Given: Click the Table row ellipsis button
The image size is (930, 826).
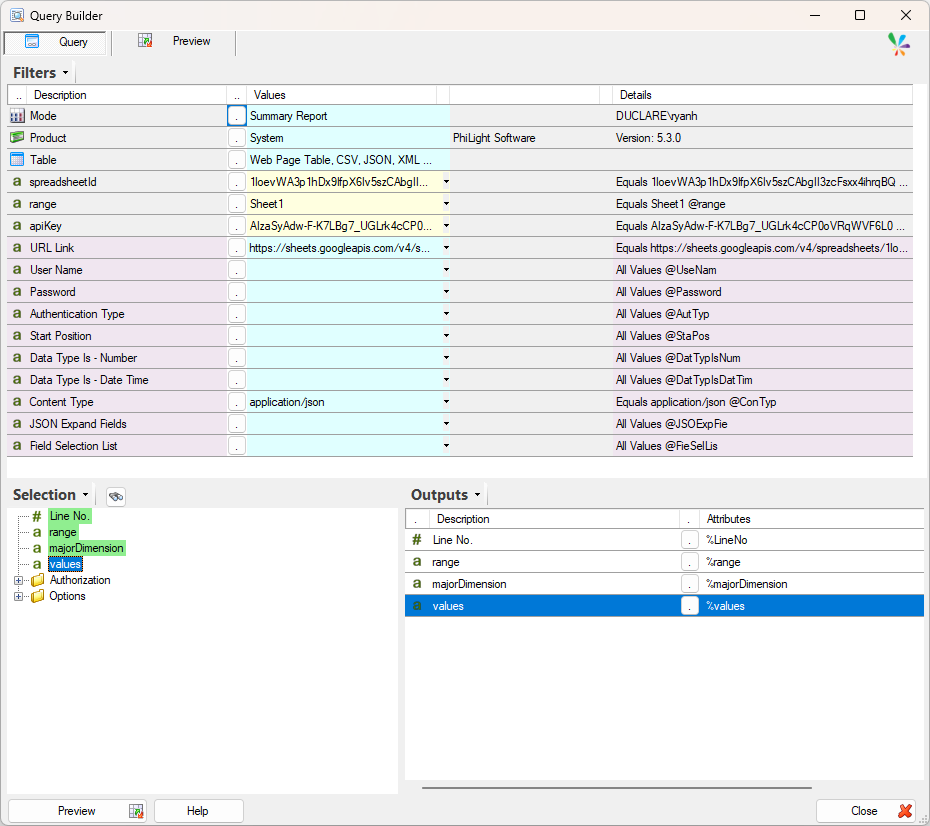Looking at the screenshot, I should [x=237, y=160].
